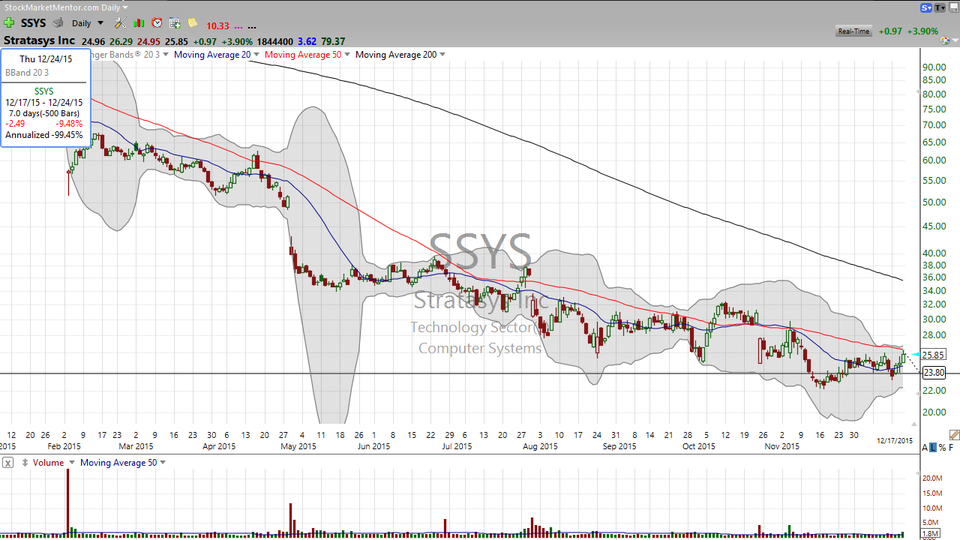The width and height of the screenshot is (960, 540).
Task: Click the green plus add symbol icon
Action: (x=9, y=23)
